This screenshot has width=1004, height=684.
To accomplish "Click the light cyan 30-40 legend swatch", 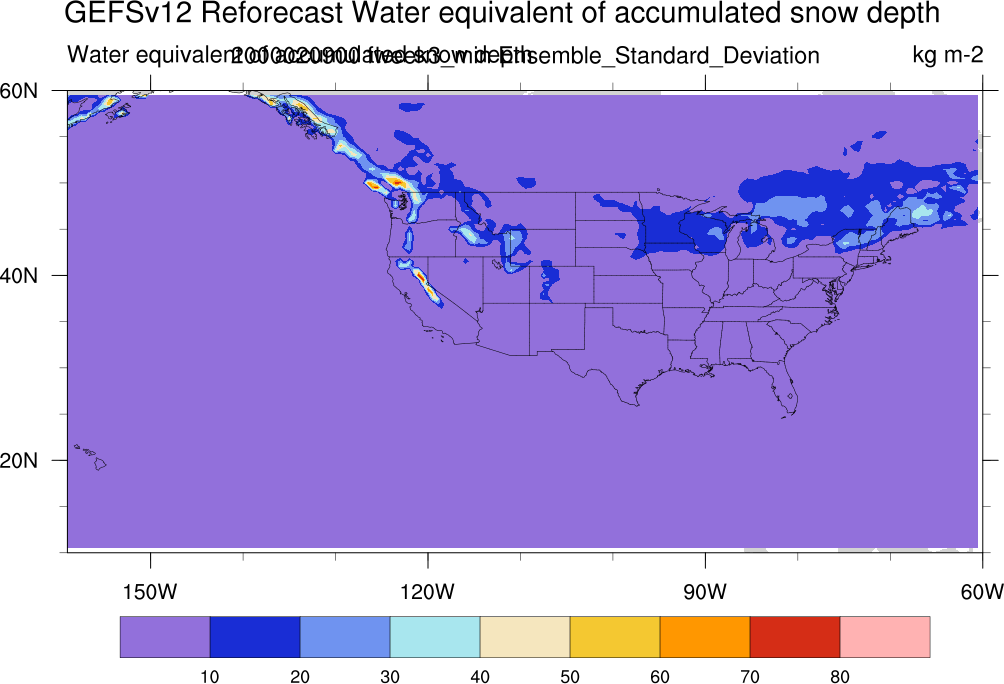I will [435, 637].
